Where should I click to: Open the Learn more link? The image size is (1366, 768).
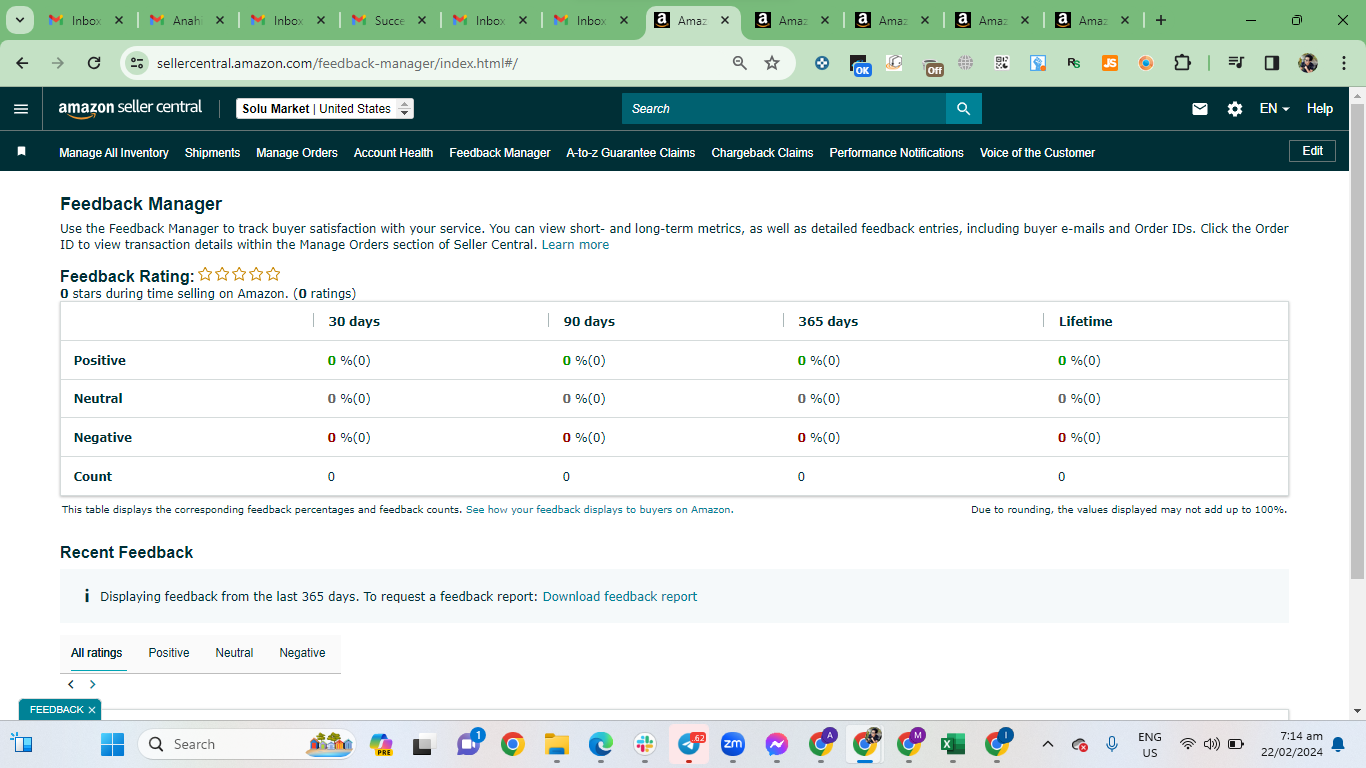coord(575,245)
